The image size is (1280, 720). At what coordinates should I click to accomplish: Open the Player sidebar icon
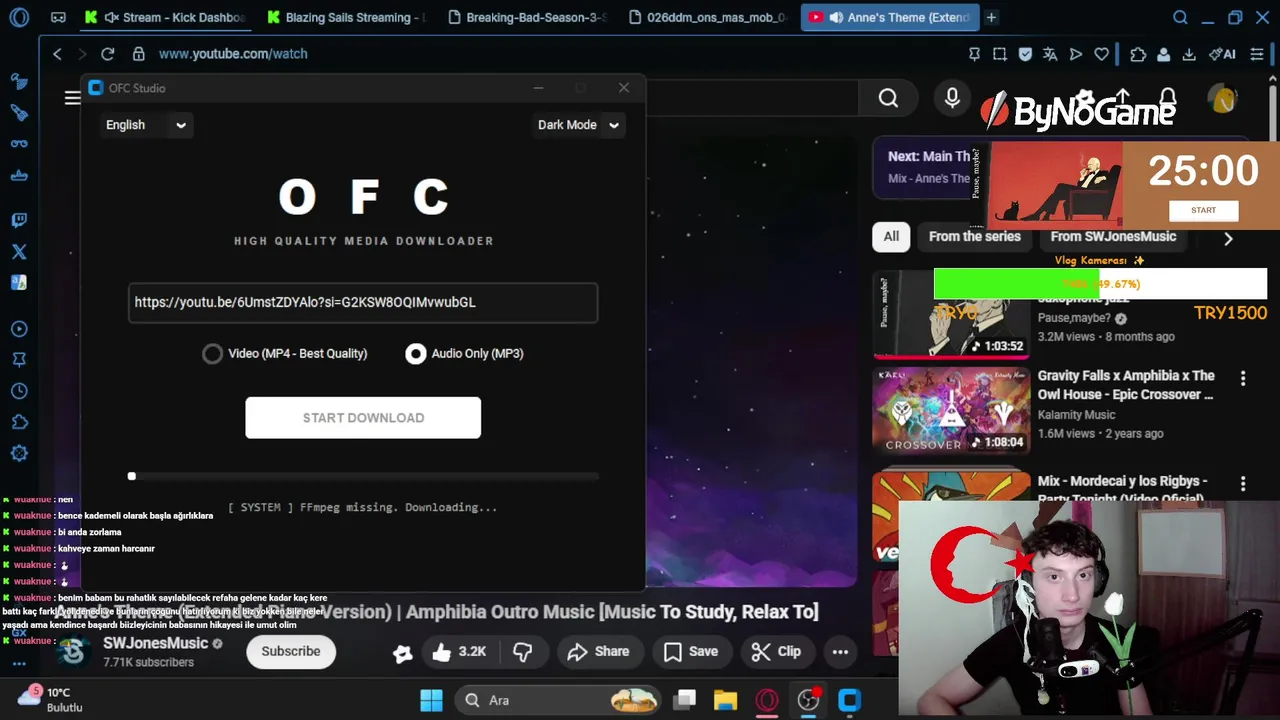tap(19, 329)
